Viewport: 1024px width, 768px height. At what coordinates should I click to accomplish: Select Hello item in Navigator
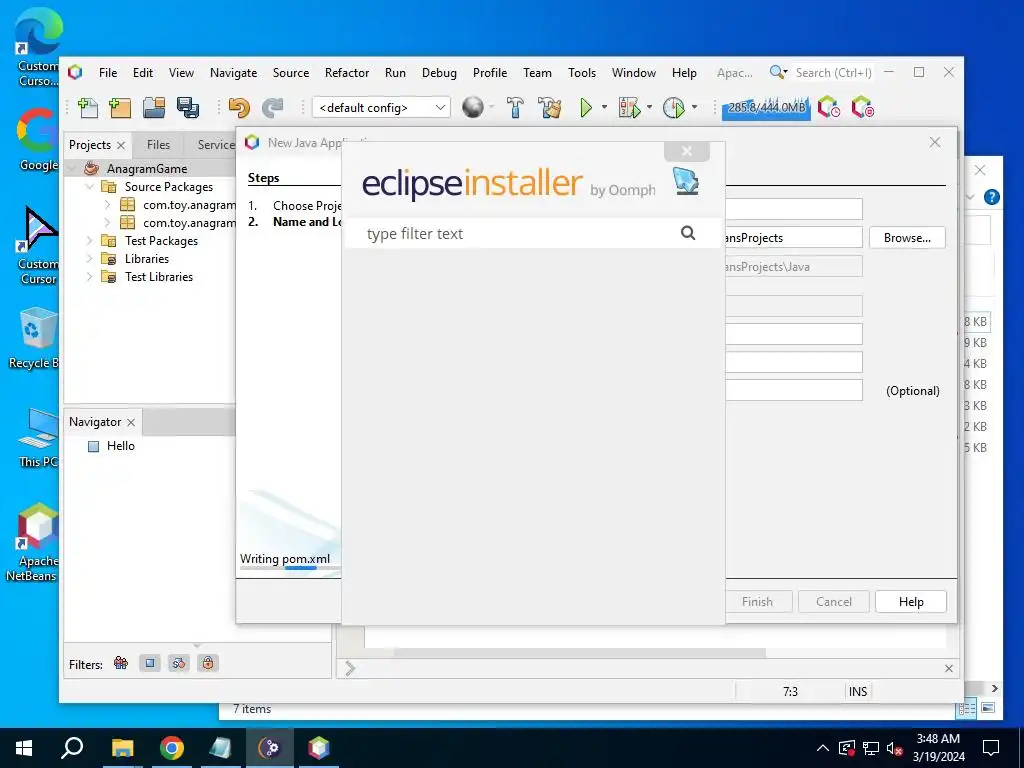click(x=121, y=446)
